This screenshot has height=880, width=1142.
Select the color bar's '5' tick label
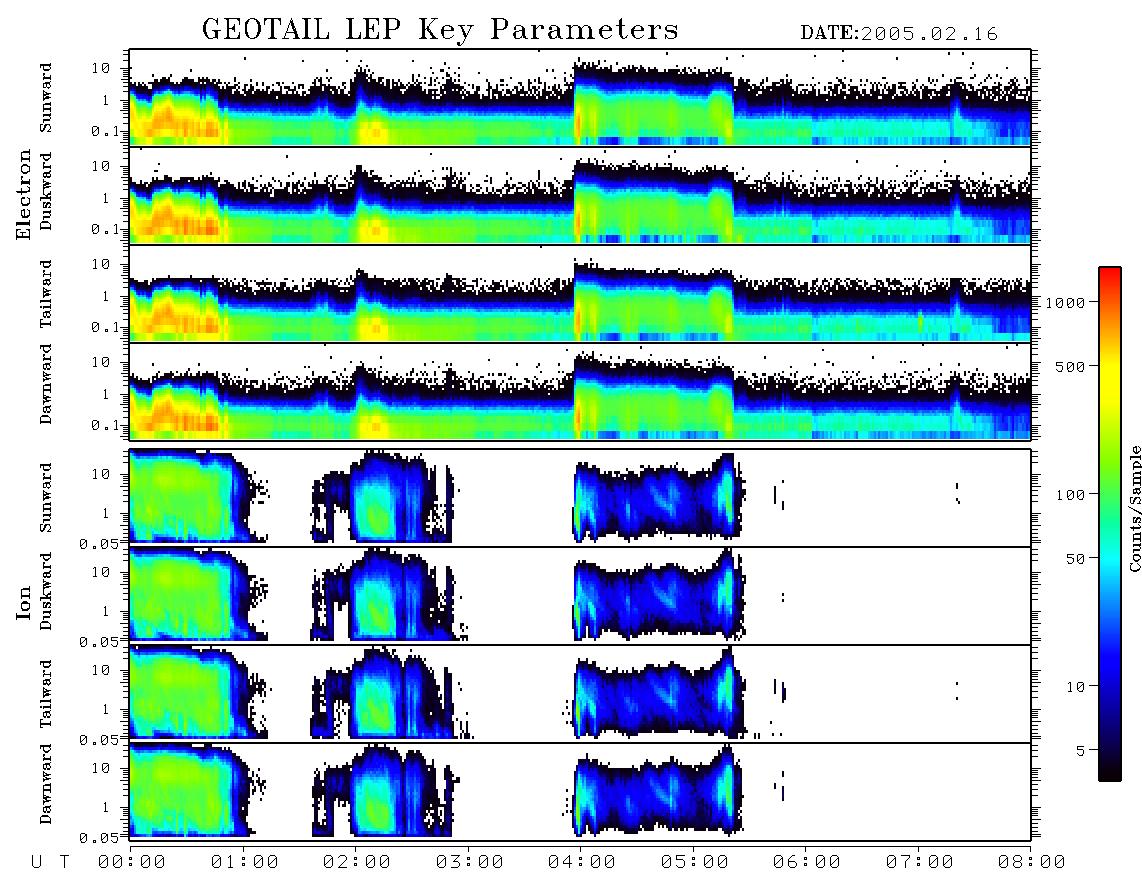(1081, 750)
